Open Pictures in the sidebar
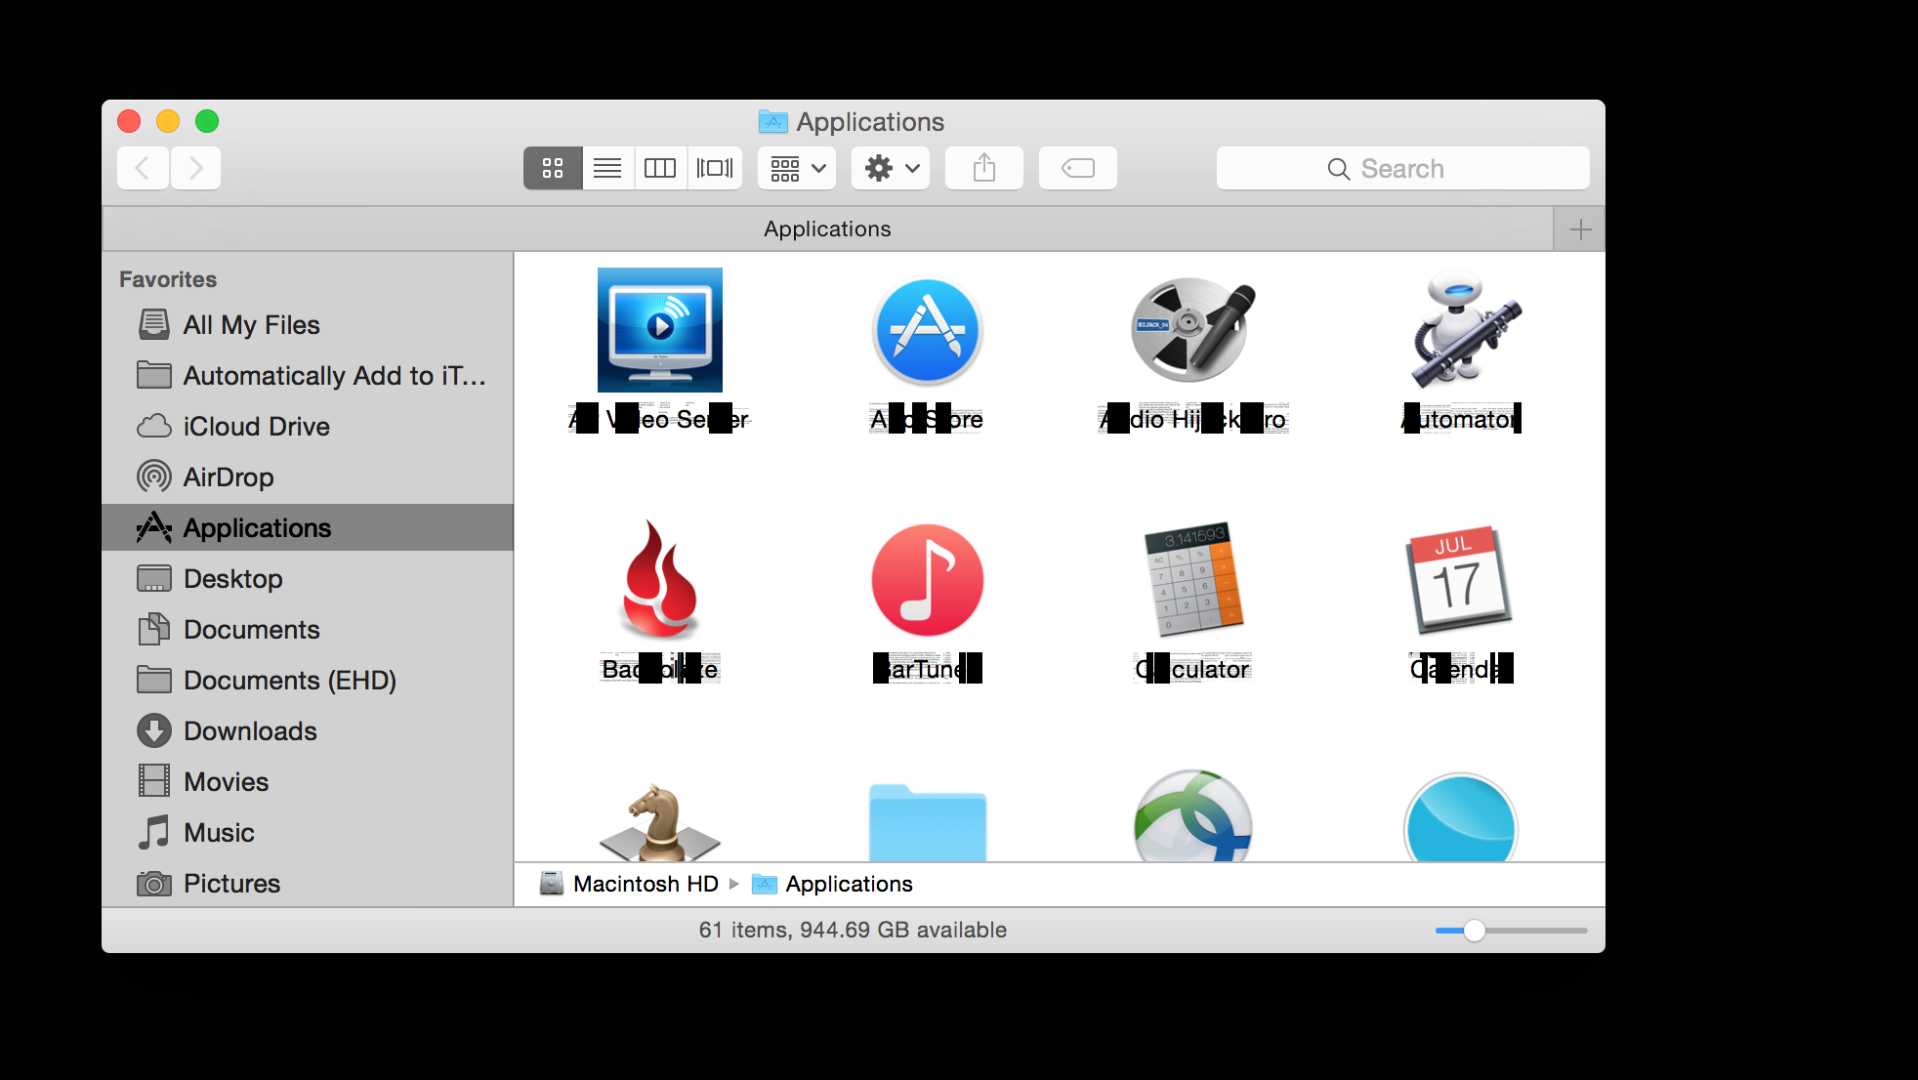Screen dimensions: 1918x1080 tap(308, 884)
